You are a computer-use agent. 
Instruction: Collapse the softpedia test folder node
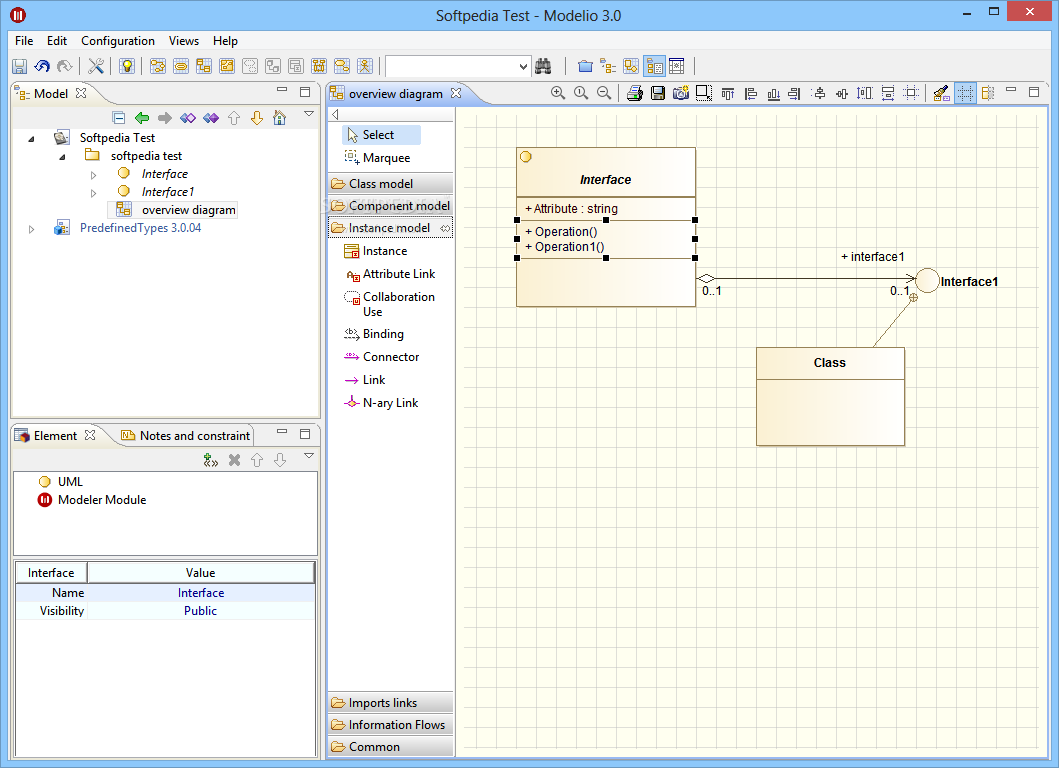[x=62, y=157]
